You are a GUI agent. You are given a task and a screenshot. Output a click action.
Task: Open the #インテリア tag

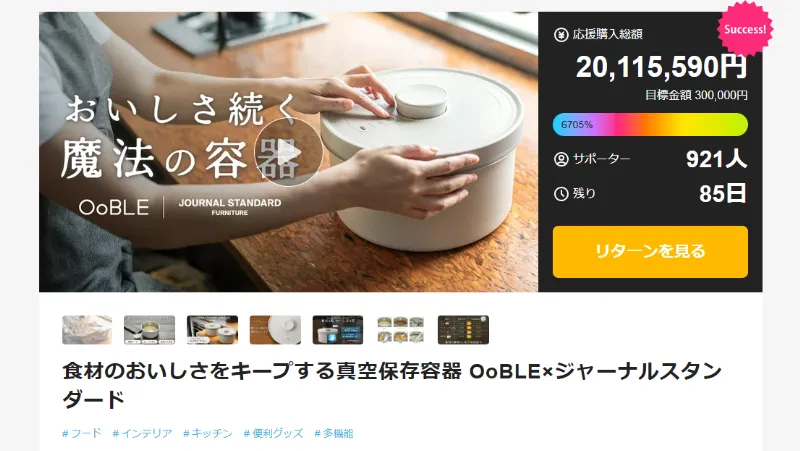tap(142, 433)
